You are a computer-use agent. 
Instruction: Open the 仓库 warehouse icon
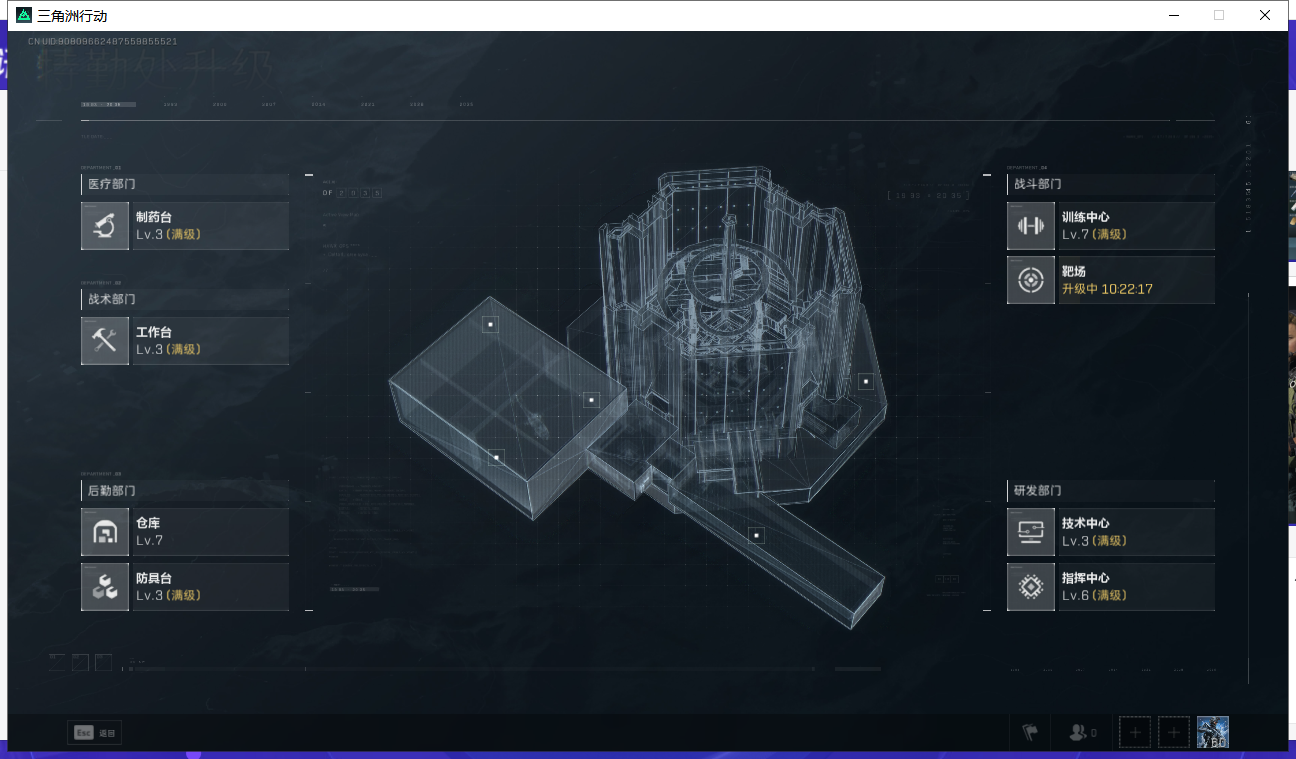(105, 532)
